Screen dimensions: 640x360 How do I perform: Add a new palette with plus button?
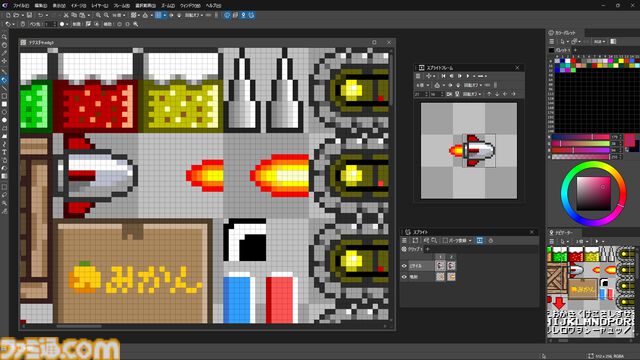pyautogui.click(x=576, y=50)
